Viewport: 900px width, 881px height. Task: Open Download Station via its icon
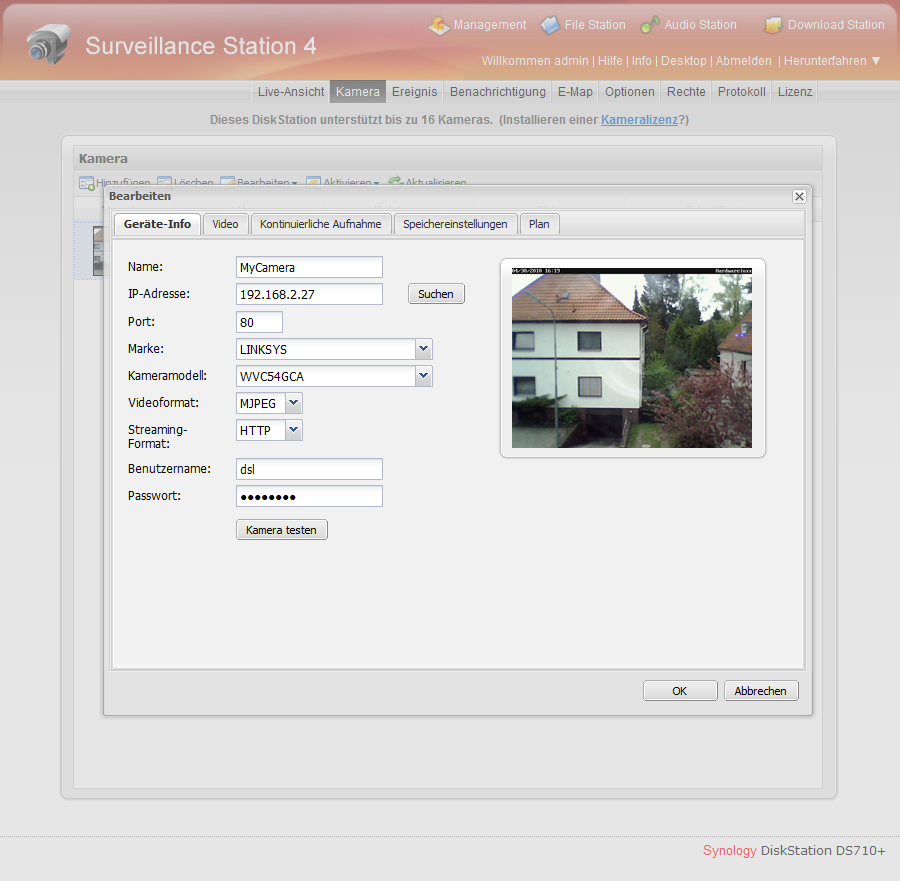[x=773, y=25]
